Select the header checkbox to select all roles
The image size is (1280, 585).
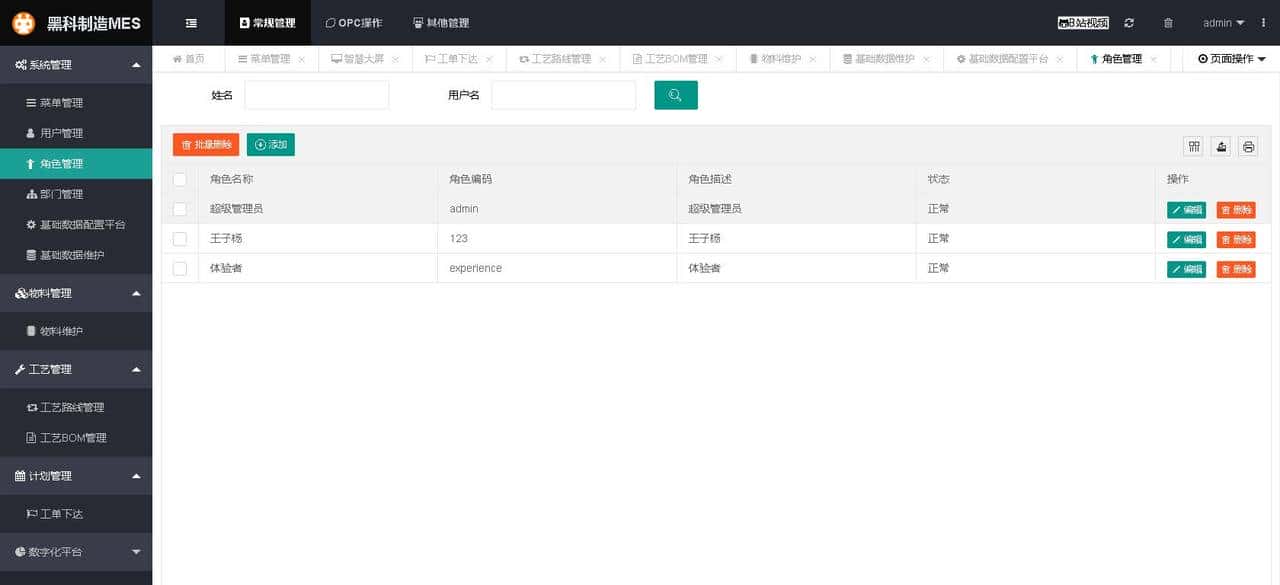tap(179, 178)
